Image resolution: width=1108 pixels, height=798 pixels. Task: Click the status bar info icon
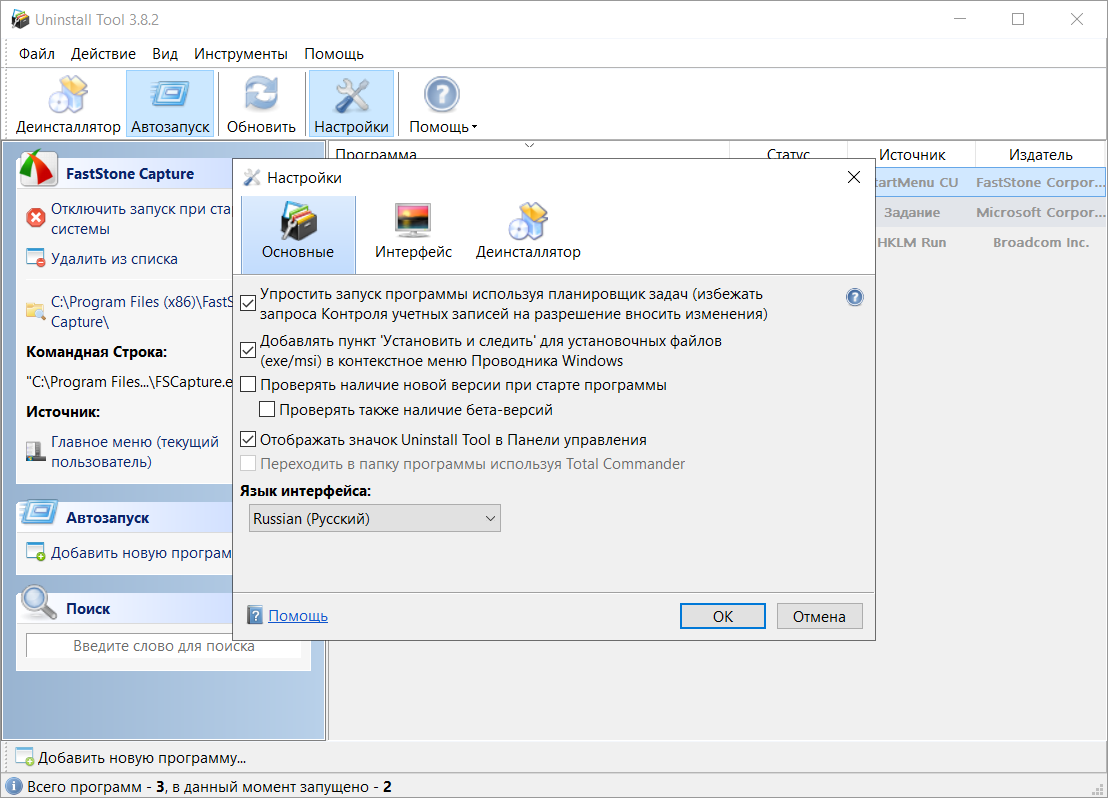pyautogui.click(x=13, y=786)
